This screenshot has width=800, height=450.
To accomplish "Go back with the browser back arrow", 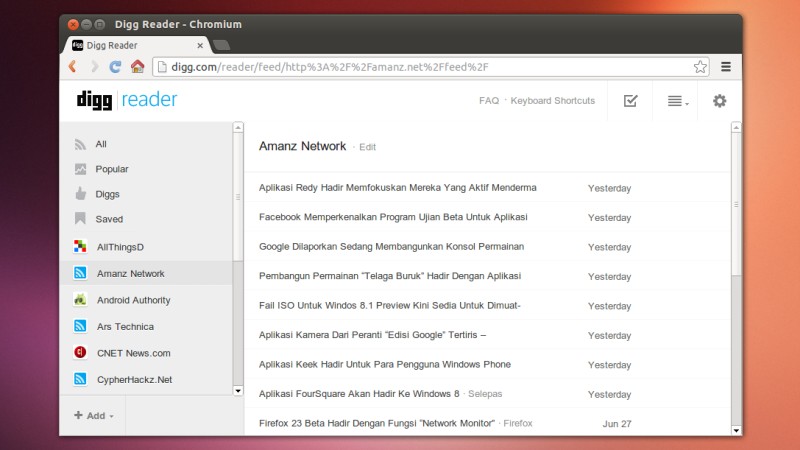I will 73,66.
